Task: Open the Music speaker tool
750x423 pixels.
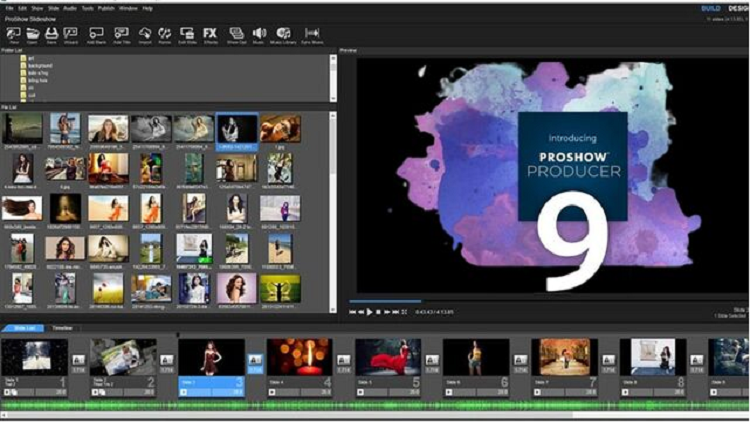Action: click(x=259, y=35)
